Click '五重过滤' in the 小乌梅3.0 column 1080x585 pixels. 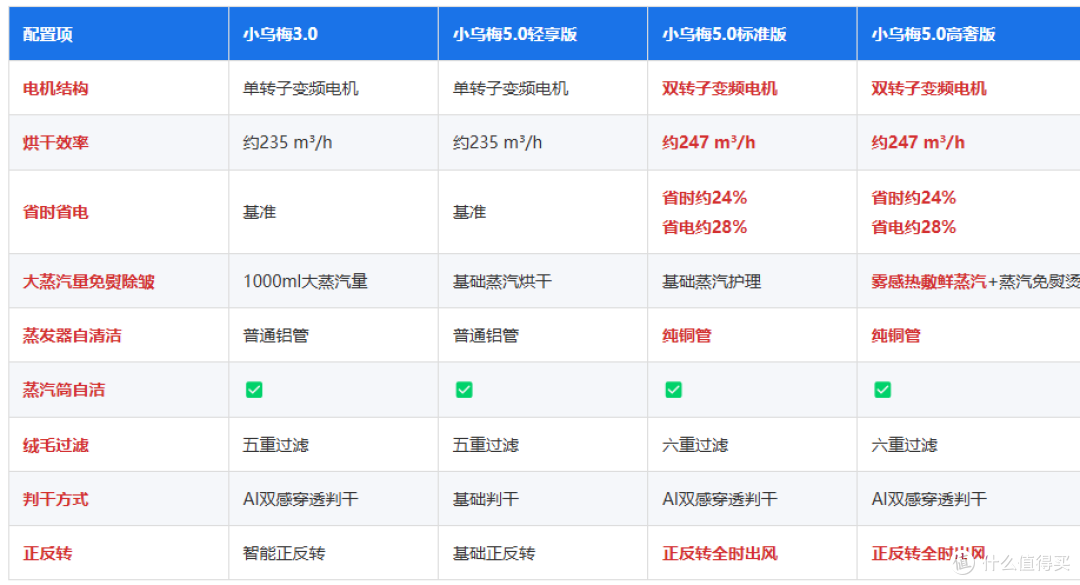(x=276, y=445)
